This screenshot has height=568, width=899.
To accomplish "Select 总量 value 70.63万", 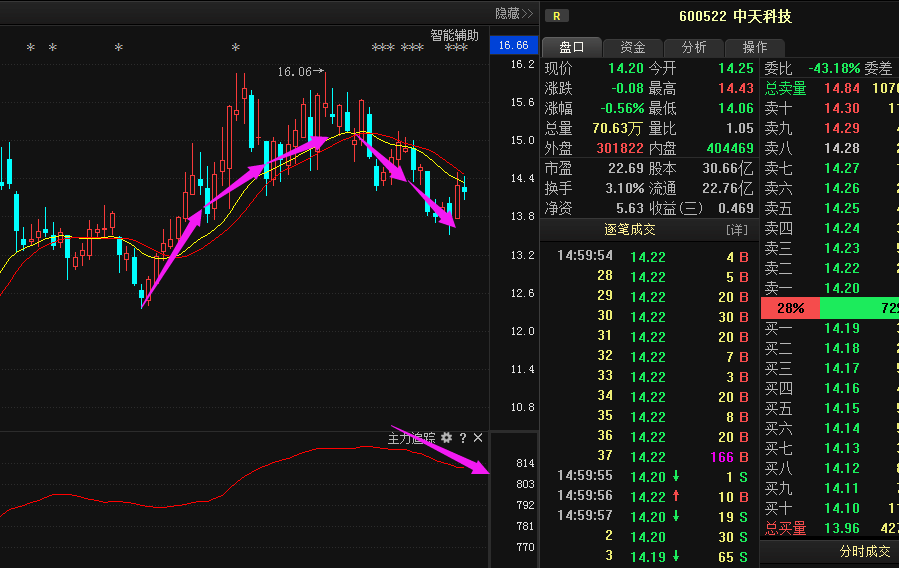I will click(618, 128).
